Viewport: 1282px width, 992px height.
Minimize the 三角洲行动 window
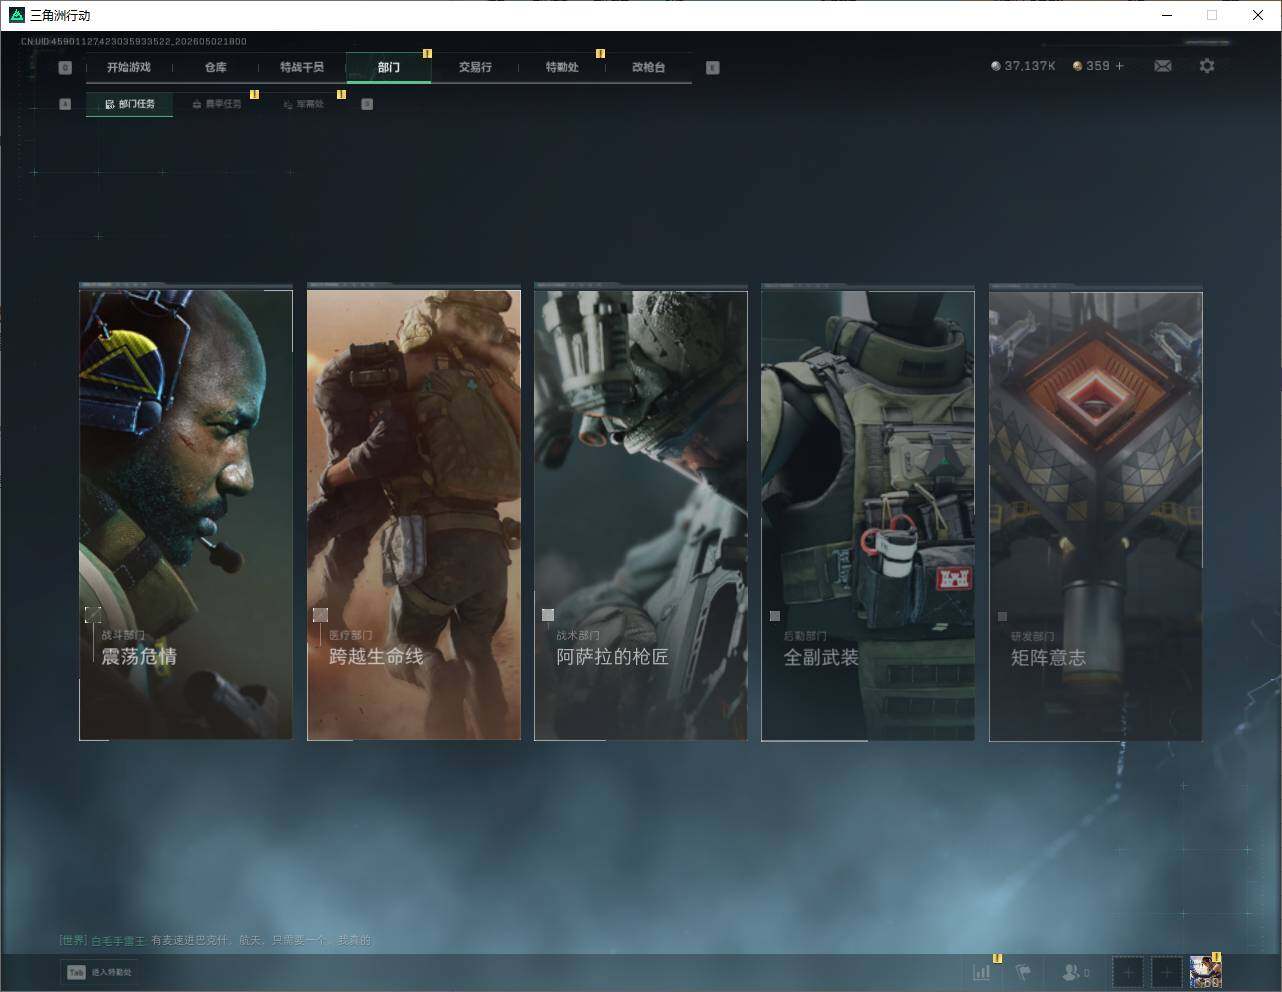pos(1166,15)
